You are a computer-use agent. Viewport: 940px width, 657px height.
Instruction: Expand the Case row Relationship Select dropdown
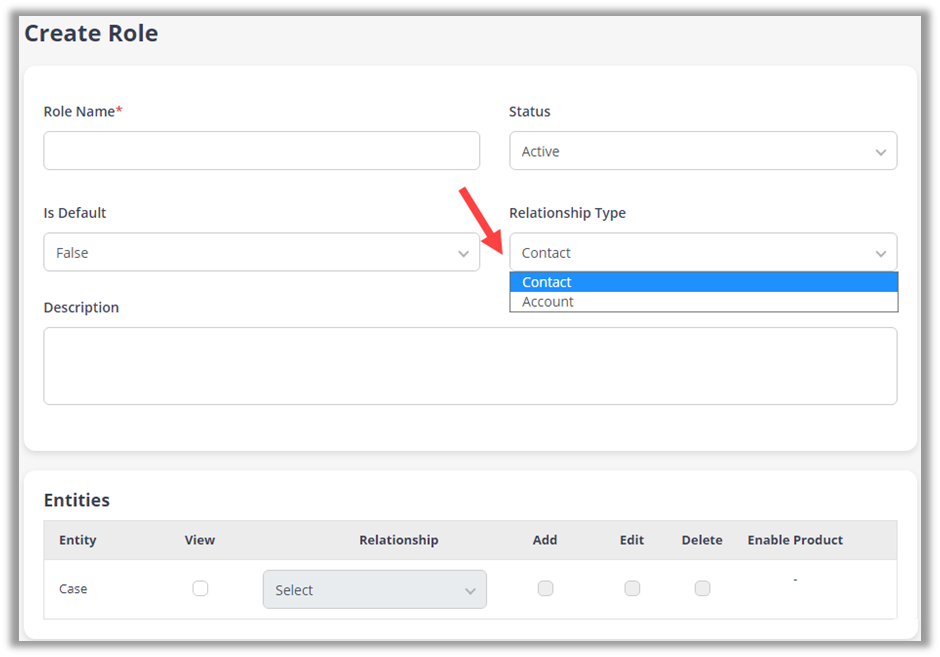click(x=374, y=590)
